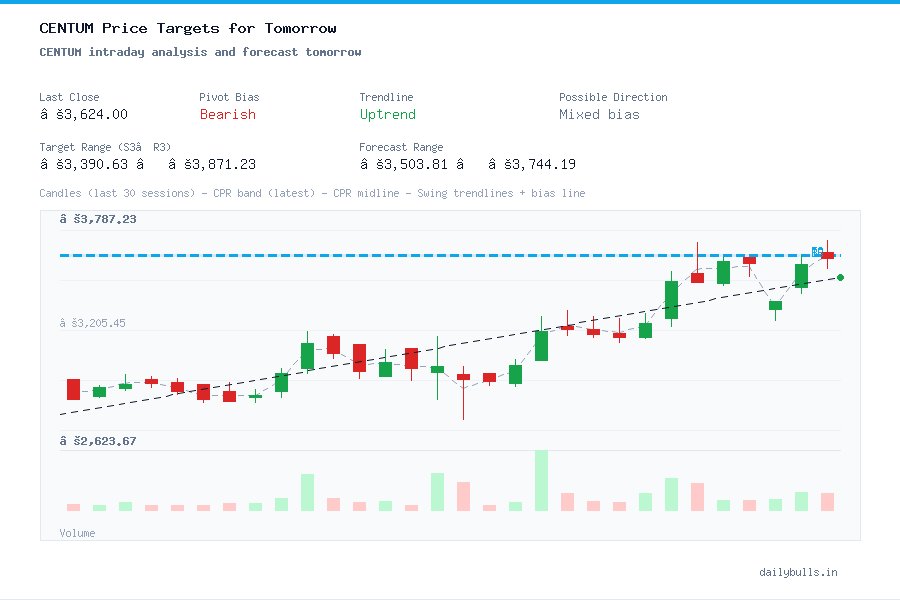Click the 3,205.45 mid axis label
Screen dimensions: 900x600
point(92,323)
